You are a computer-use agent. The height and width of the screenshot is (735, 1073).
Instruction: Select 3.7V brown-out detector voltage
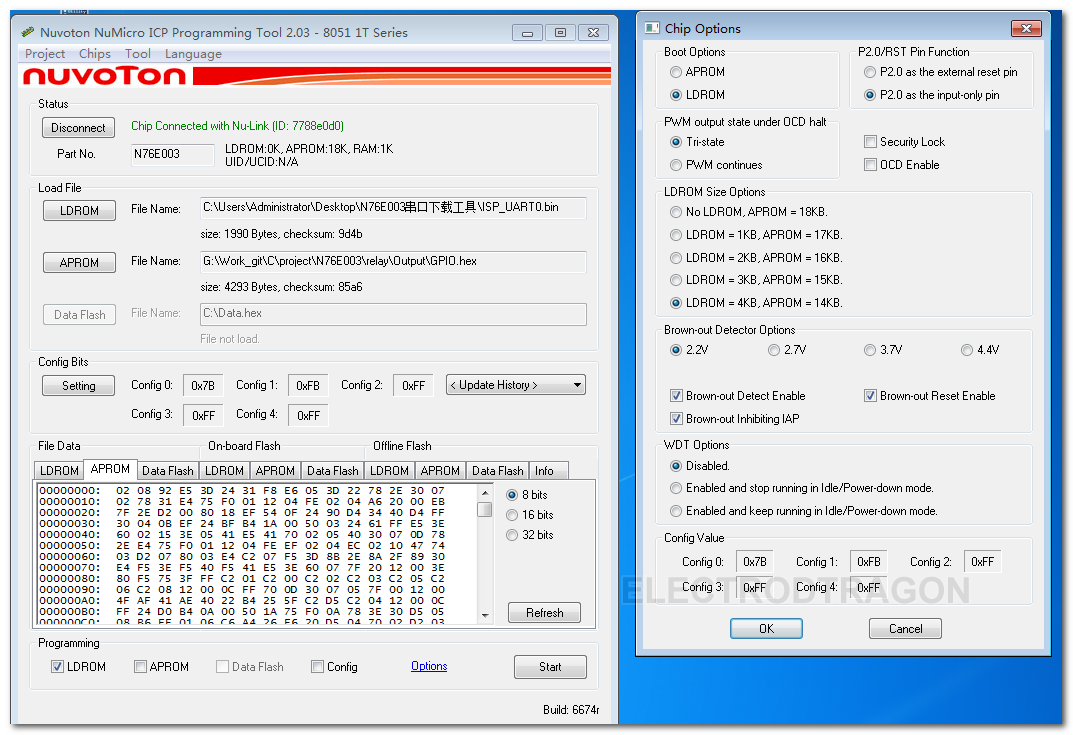click(870, 350)
